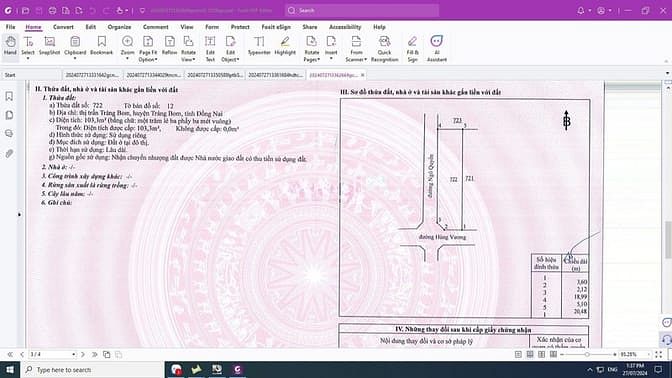Screen dimensions: 672x378
Task: Switch to single page view mode
Action: [x=518, y=354]
